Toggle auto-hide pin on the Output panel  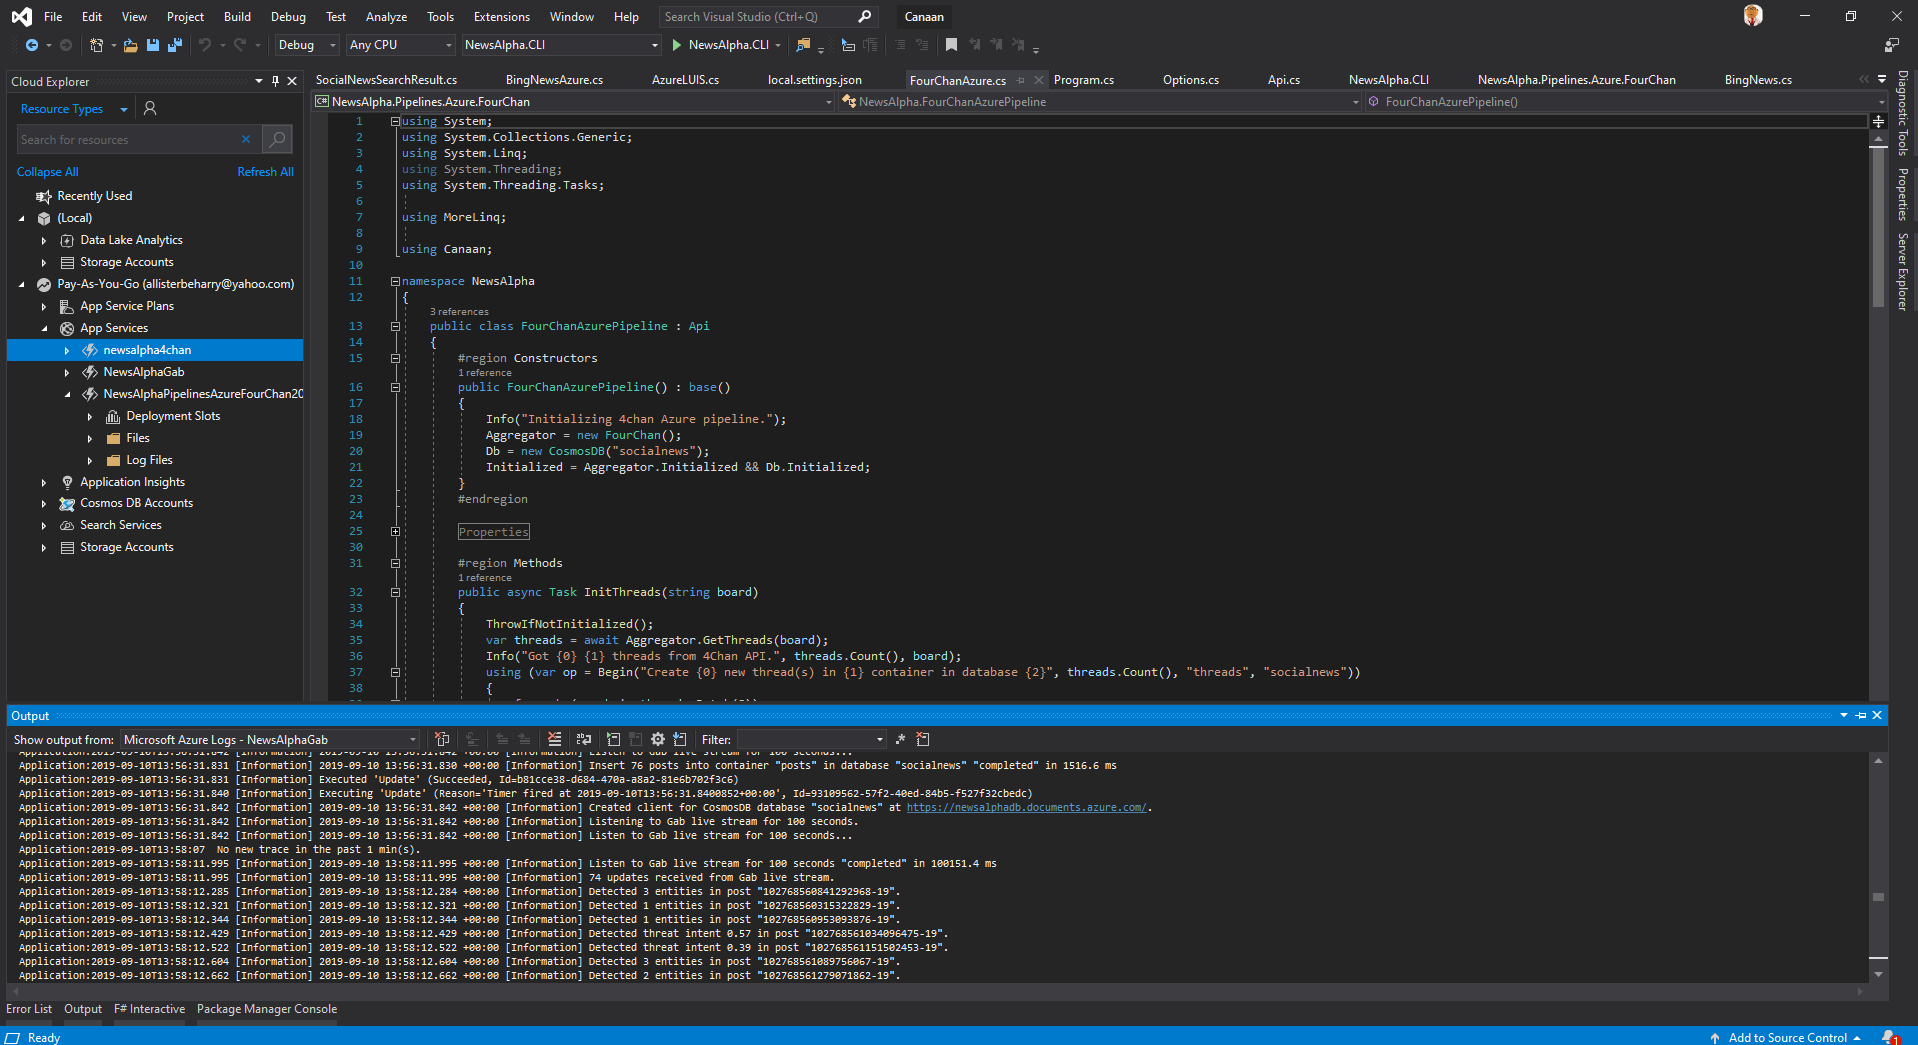tap(1861, 715)
